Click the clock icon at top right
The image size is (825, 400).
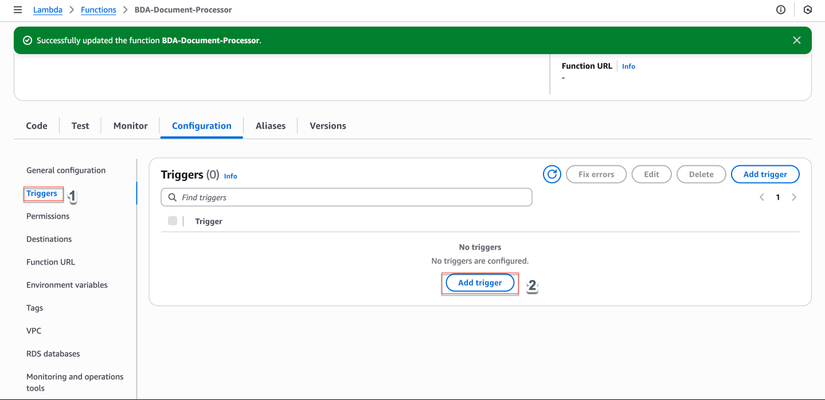coord(808,10)
